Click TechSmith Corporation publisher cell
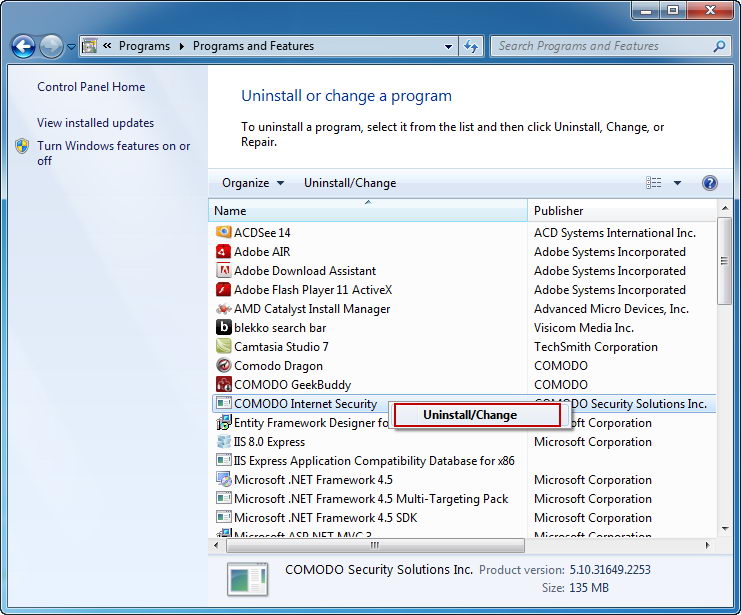The width and height of the screenshot is (741, 615). coord(596,347)
